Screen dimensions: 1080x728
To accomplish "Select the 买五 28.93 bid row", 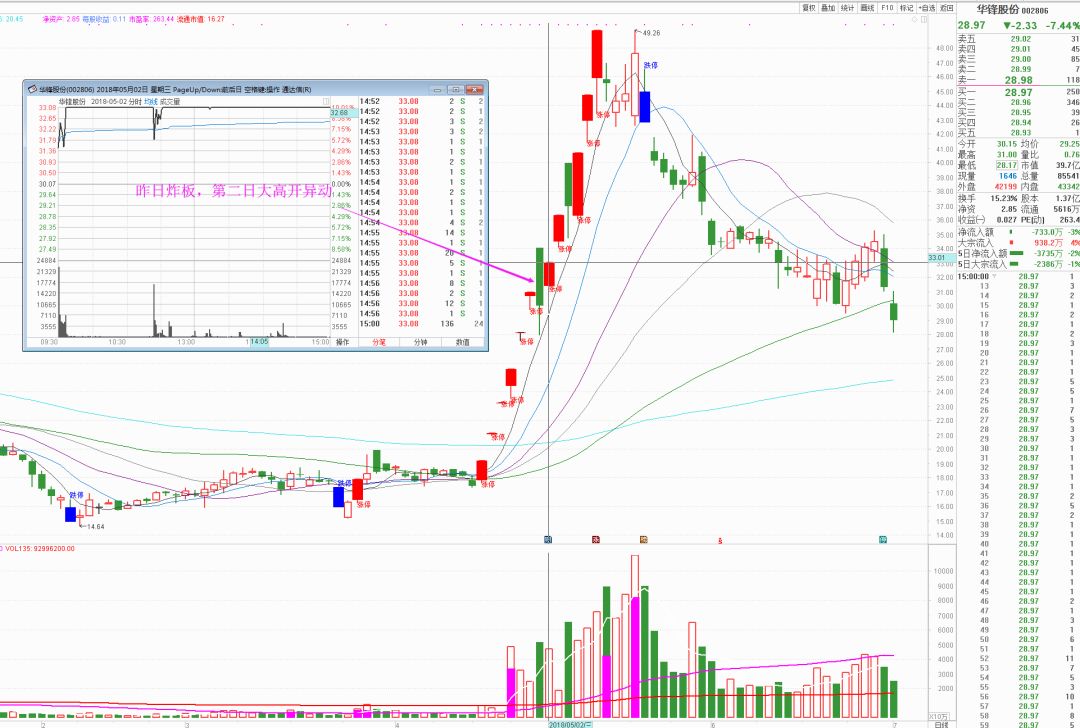I will (1019, 132).
